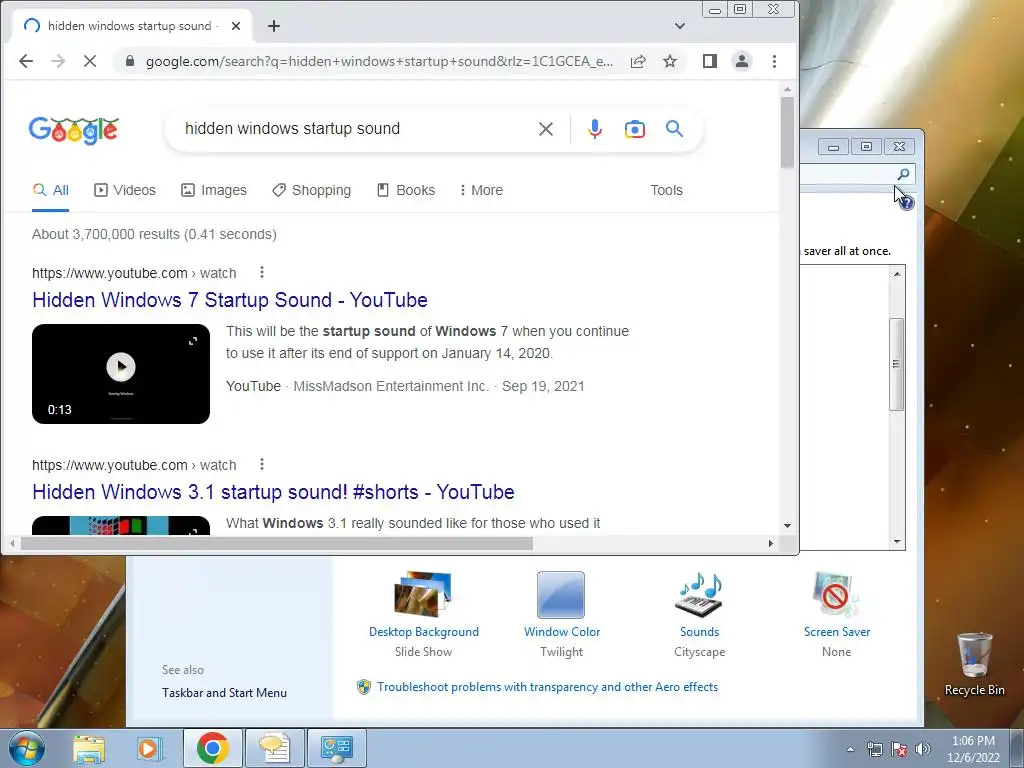
Task: Switch to Images results tab
Action: coord(214,190)
